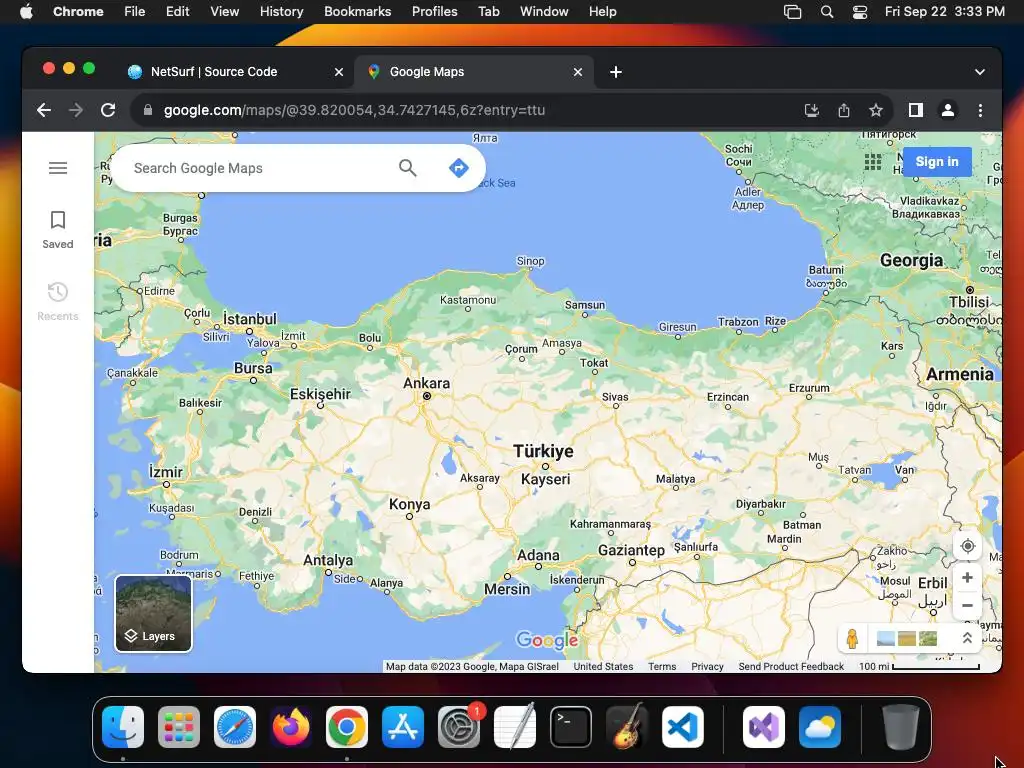Open a new browser tab

pyautogui.click(x=615, y=72)
